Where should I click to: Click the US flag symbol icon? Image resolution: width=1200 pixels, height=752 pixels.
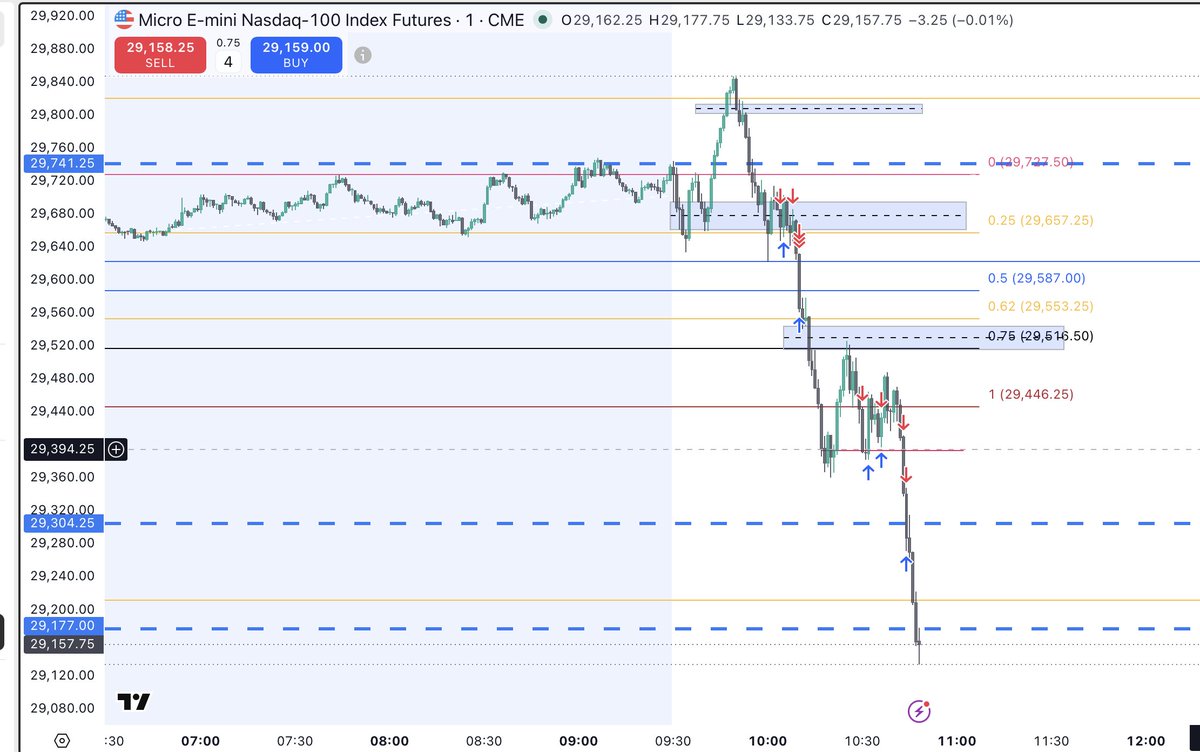point(123,20)
